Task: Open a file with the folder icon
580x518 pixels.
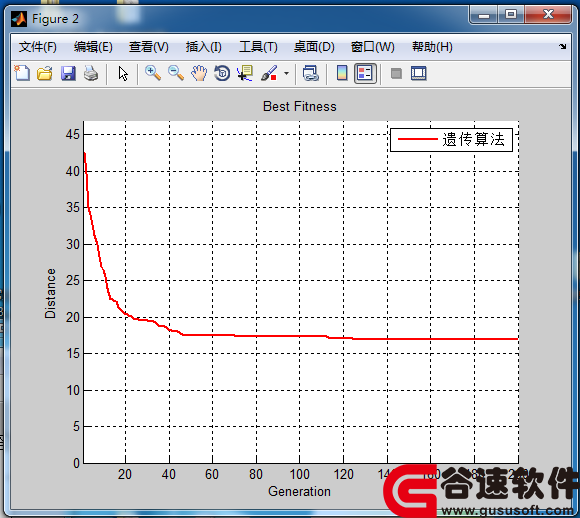Action: tap(45, 73)
